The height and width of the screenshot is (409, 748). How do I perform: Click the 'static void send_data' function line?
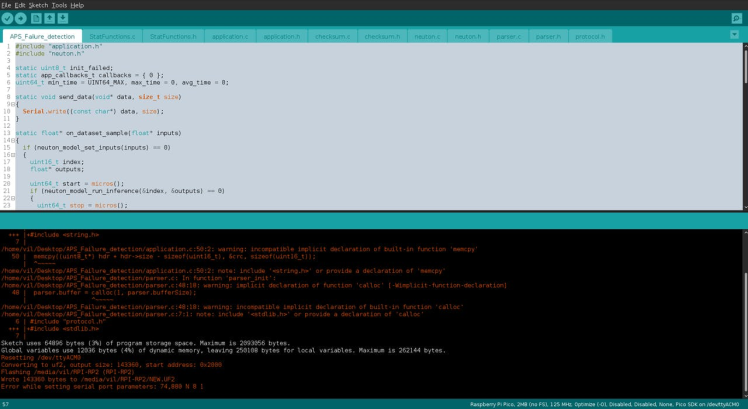tap(98, 97)
